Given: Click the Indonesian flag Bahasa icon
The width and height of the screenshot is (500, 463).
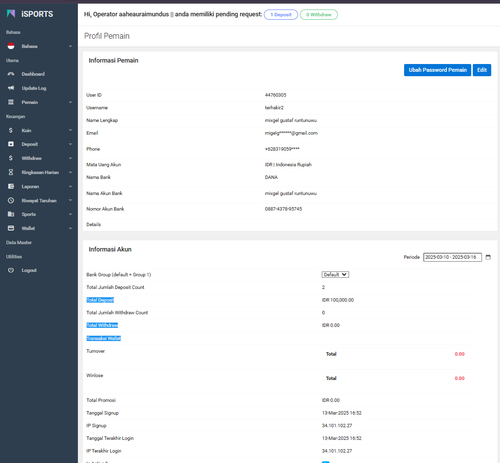Looking at the screenshot, I should coord(11,46).
